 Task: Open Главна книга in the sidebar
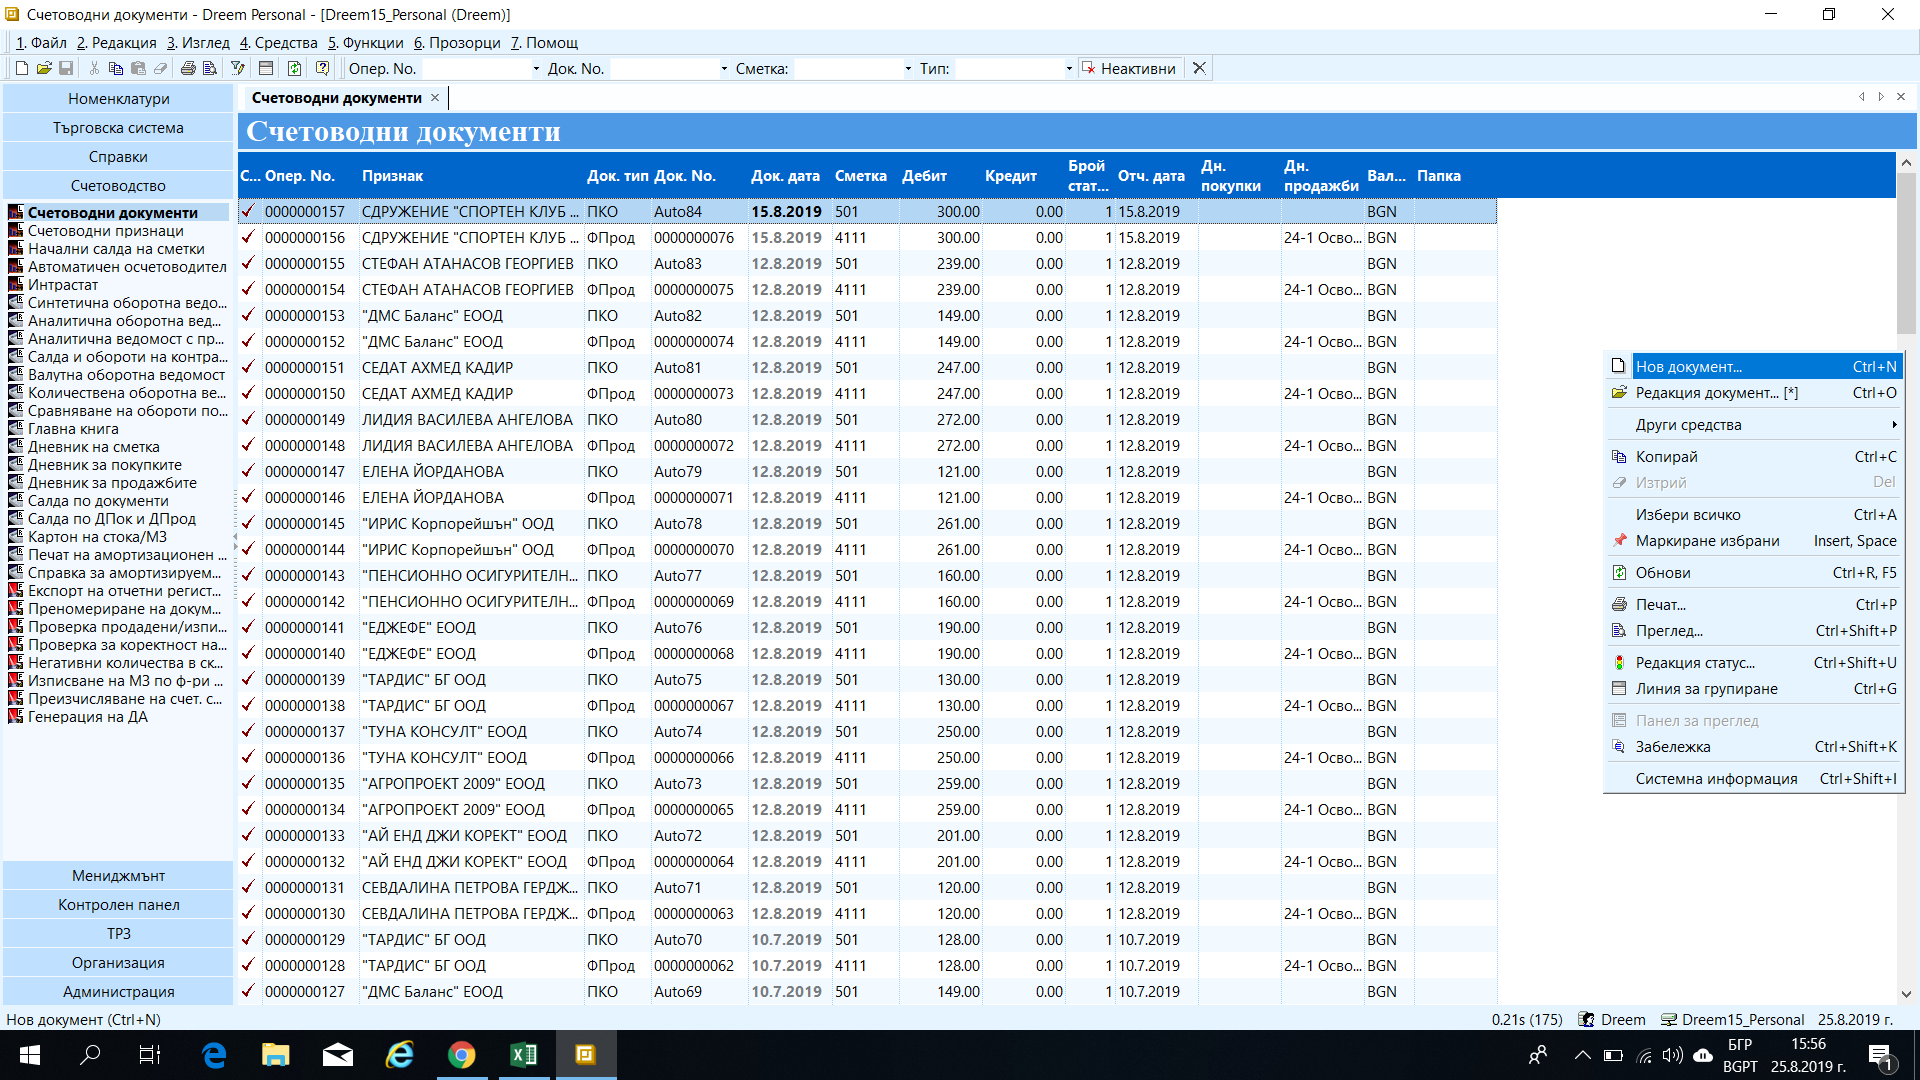pyautogui.click(x=73, y=429)
